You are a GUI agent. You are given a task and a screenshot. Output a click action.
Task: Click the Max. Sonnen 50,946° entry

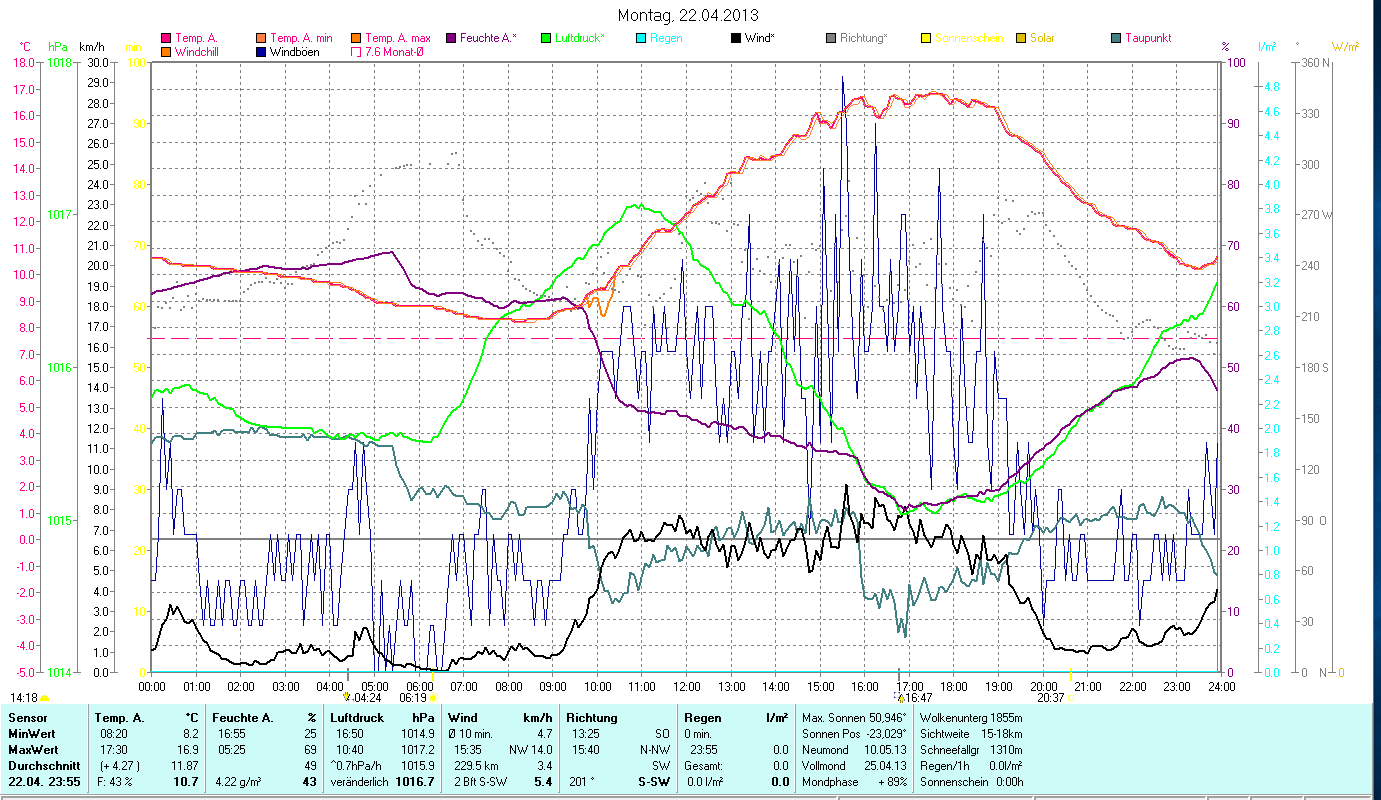(x=854, y=718)
